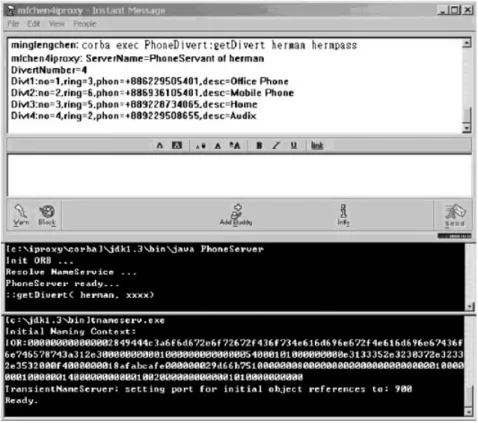
Task: Open the View menu
Action: [x=57, y=24]
